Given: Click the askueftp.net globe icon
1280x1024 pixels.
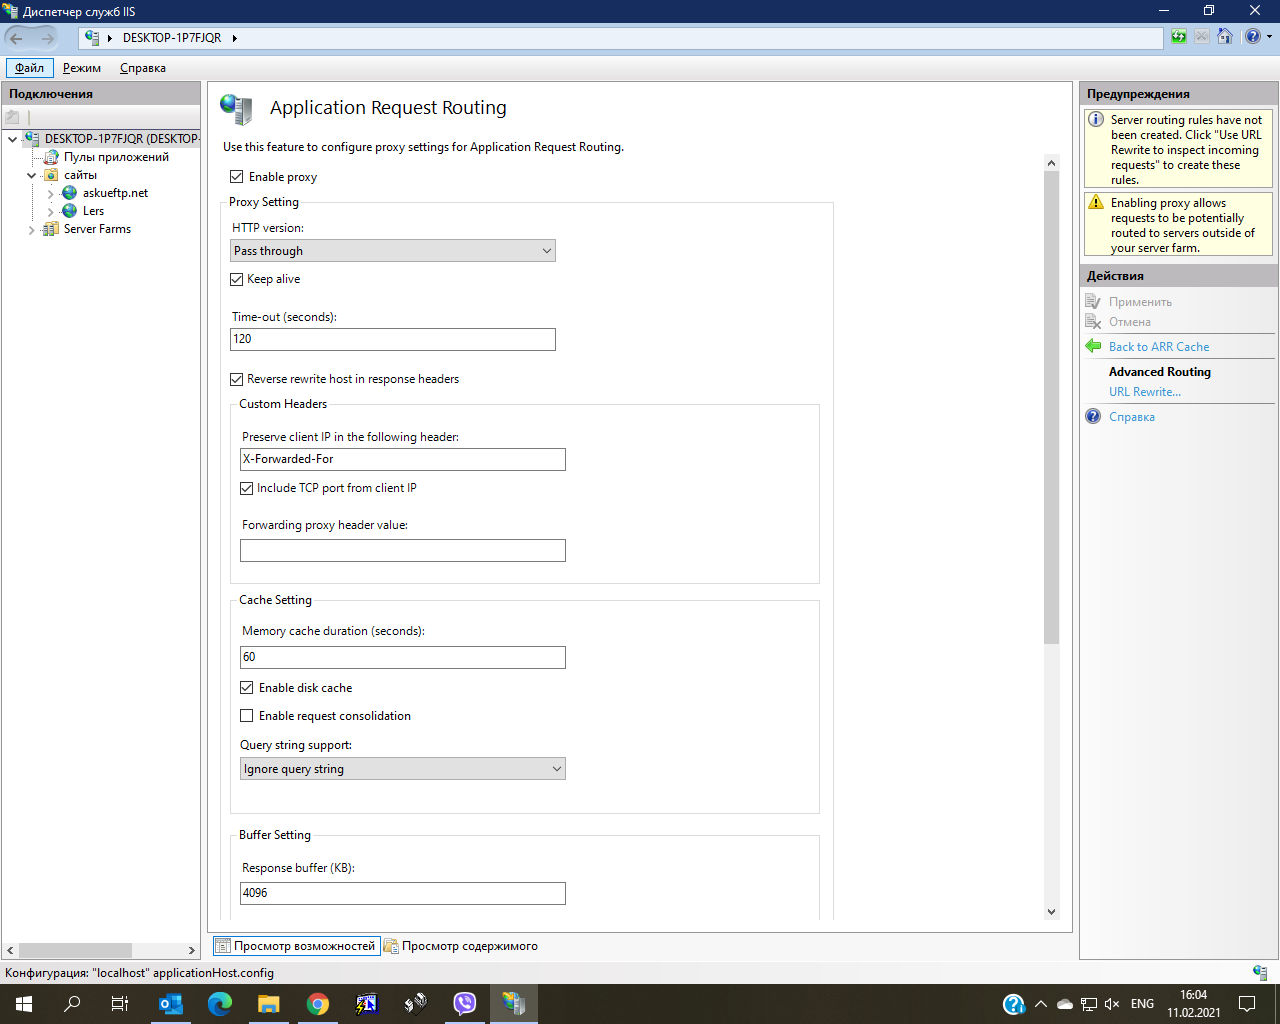Looking at the screenshot, I should (x=70, y=193).
